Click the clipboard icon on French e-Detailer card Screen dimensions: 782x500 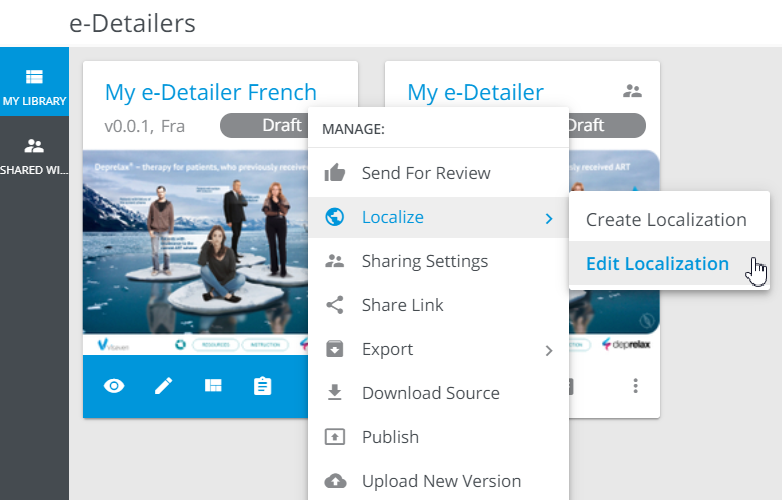point(262,386)
